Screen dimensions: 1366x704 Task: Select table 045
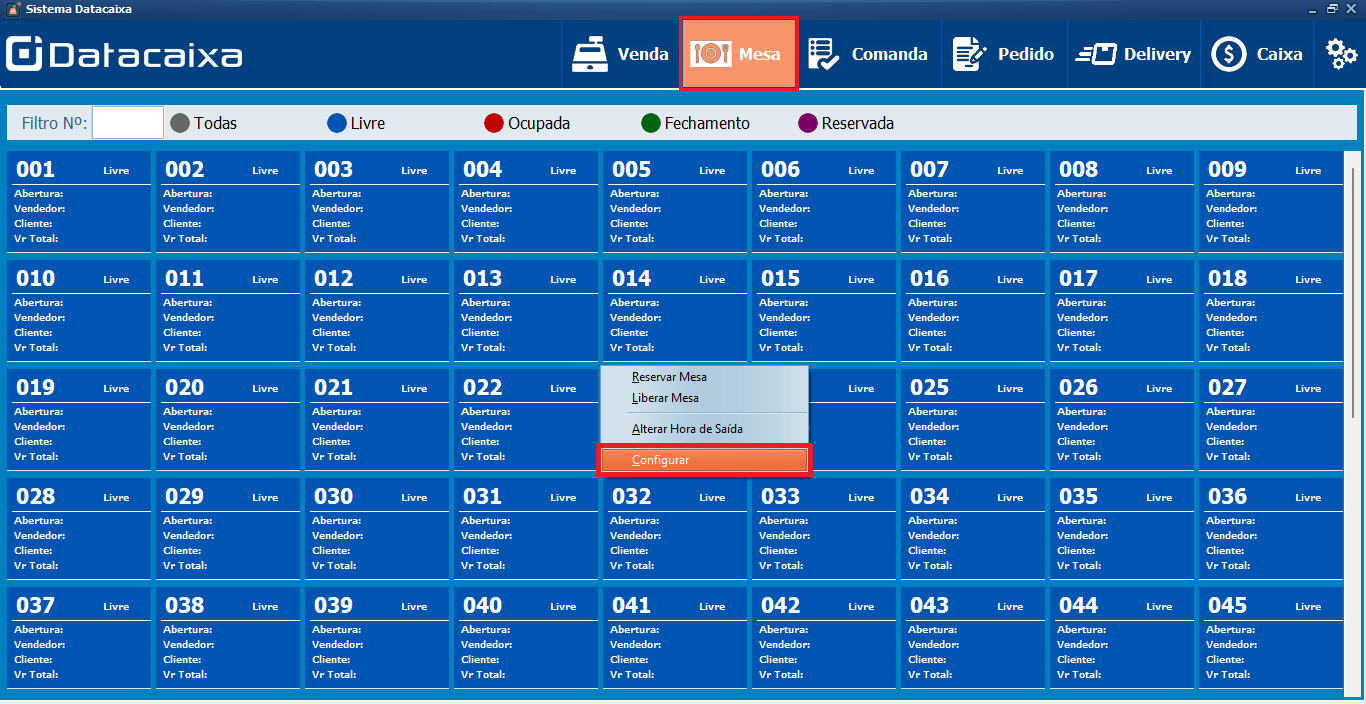coord(1270,637)
